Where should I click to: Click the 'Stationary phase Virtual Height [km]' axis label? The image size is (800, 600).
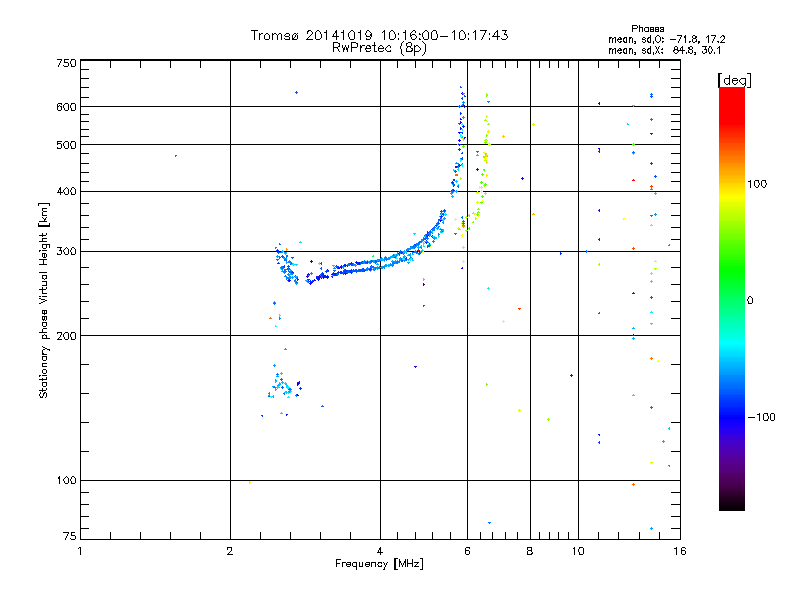pyautogui.click(x=44, y=300)
